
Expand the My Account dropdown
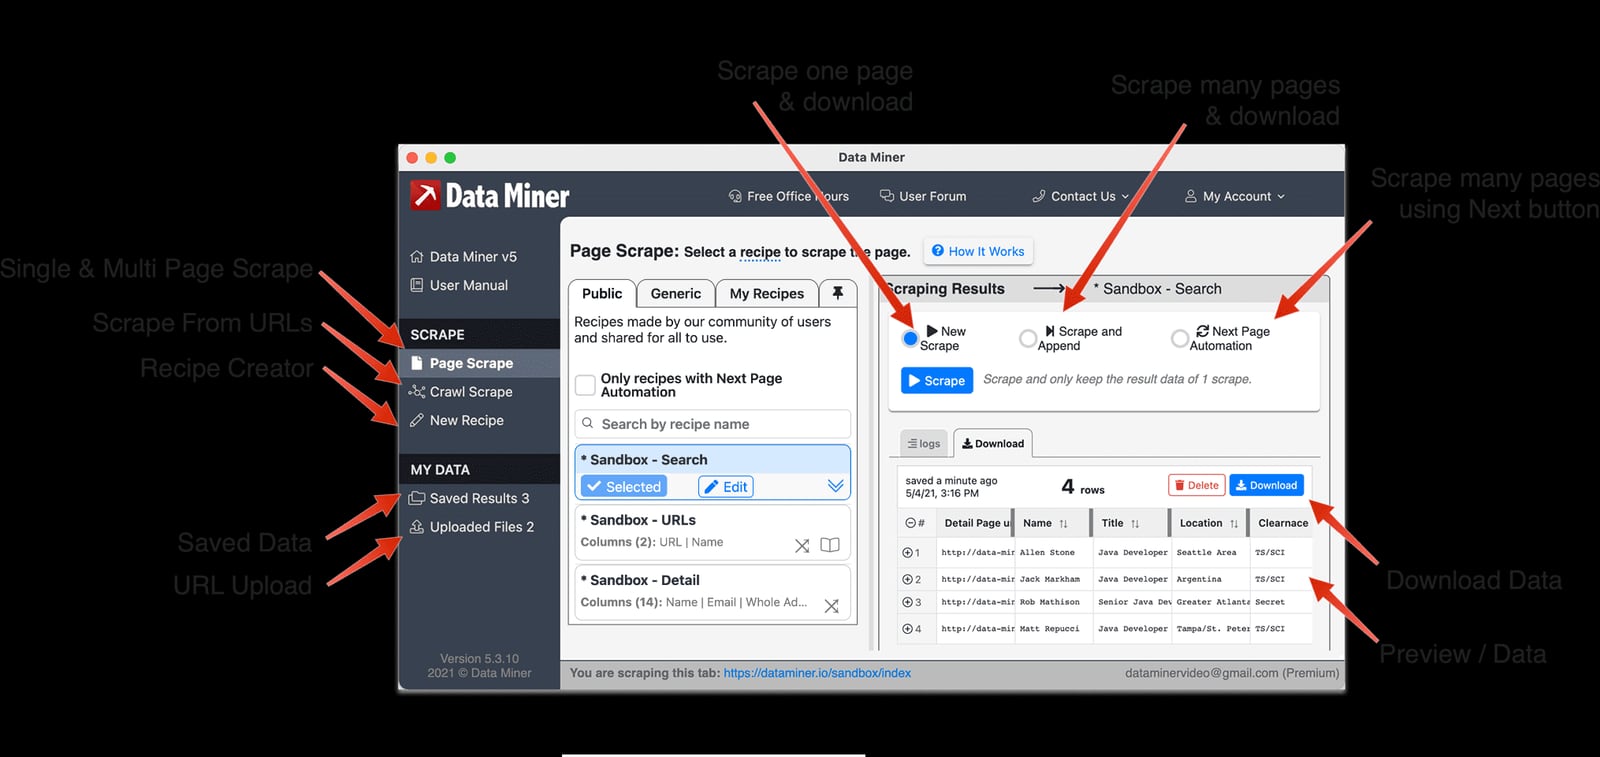pyautogui.click(x=1235, y=196)
